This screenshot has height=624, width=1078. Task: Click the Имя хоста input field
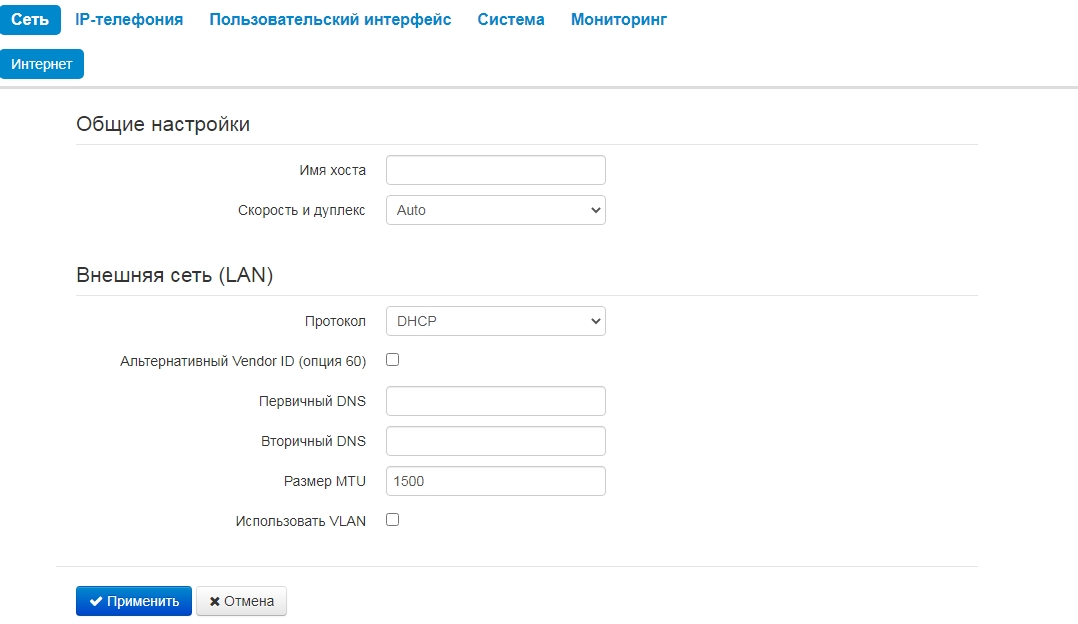495,170
